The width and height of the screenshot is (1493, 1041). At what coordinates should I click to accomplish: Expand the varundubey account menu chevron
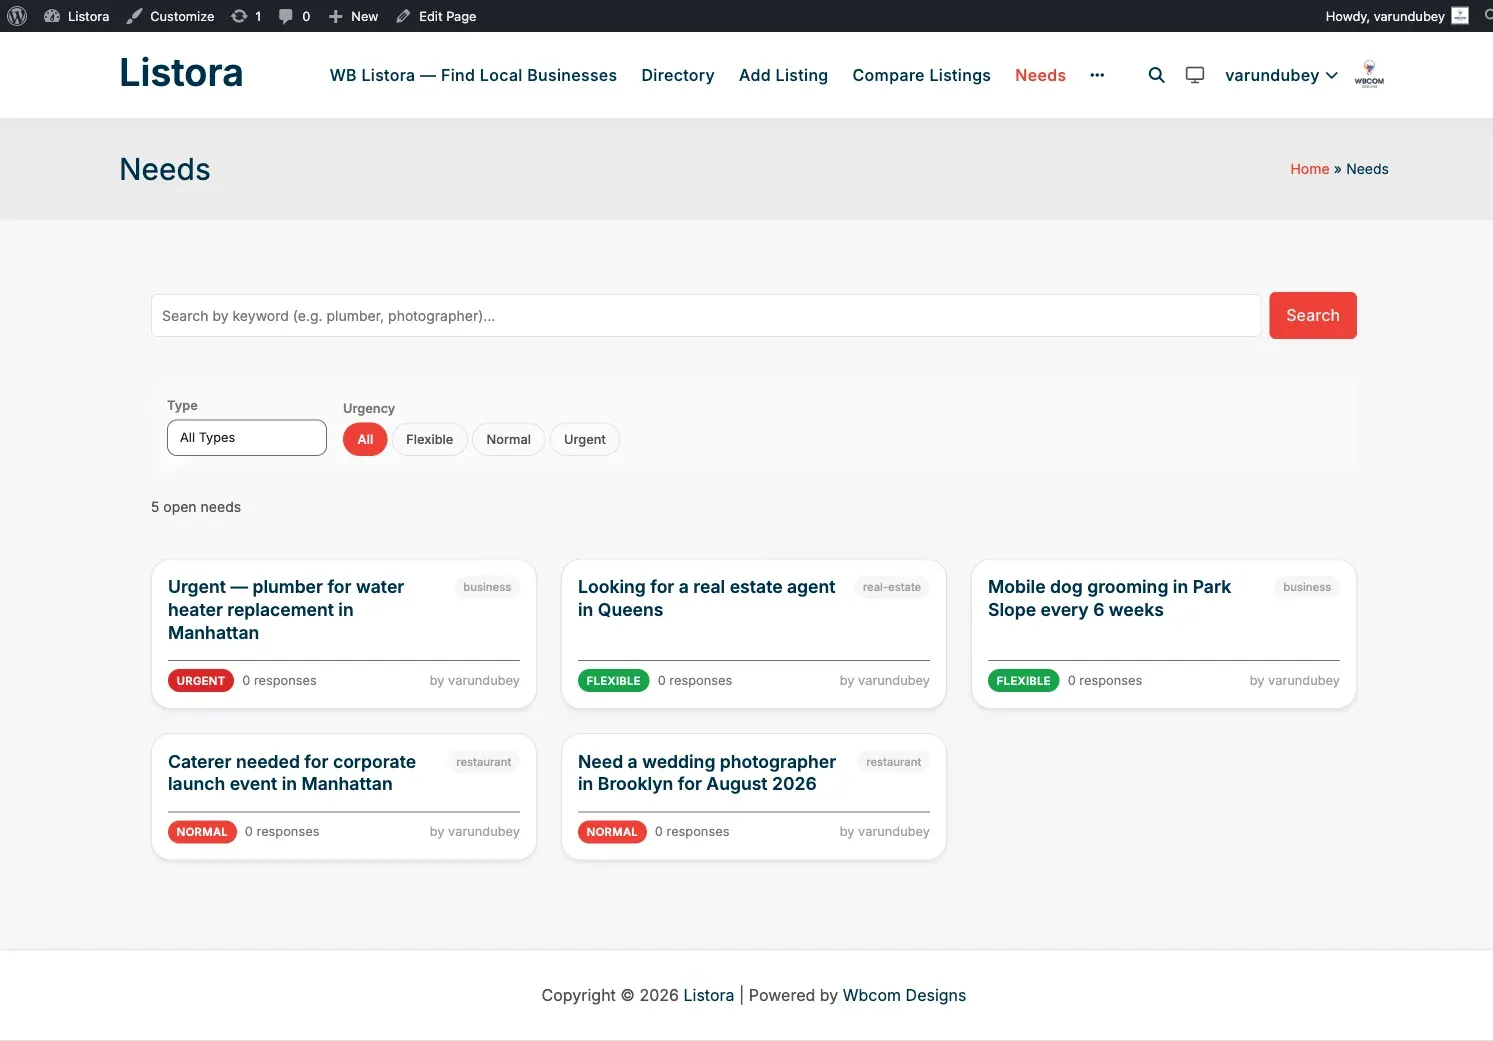[x=1332, y=75]
